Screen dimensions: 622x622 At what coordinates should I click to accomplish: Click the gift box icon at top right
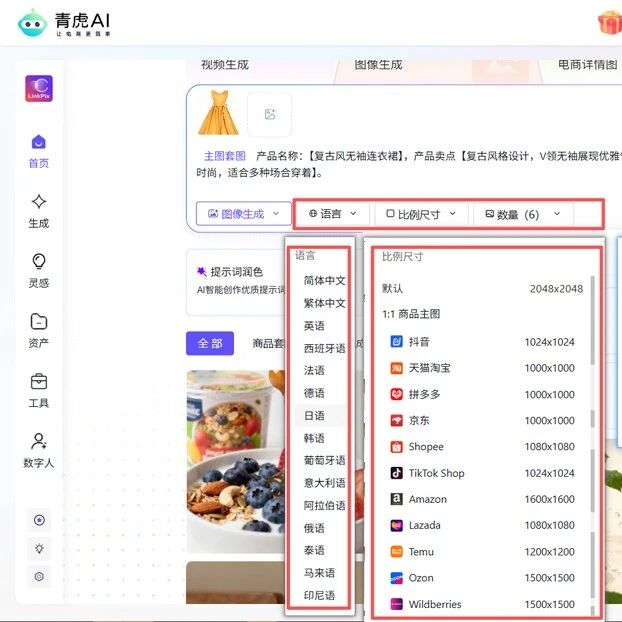610,23
